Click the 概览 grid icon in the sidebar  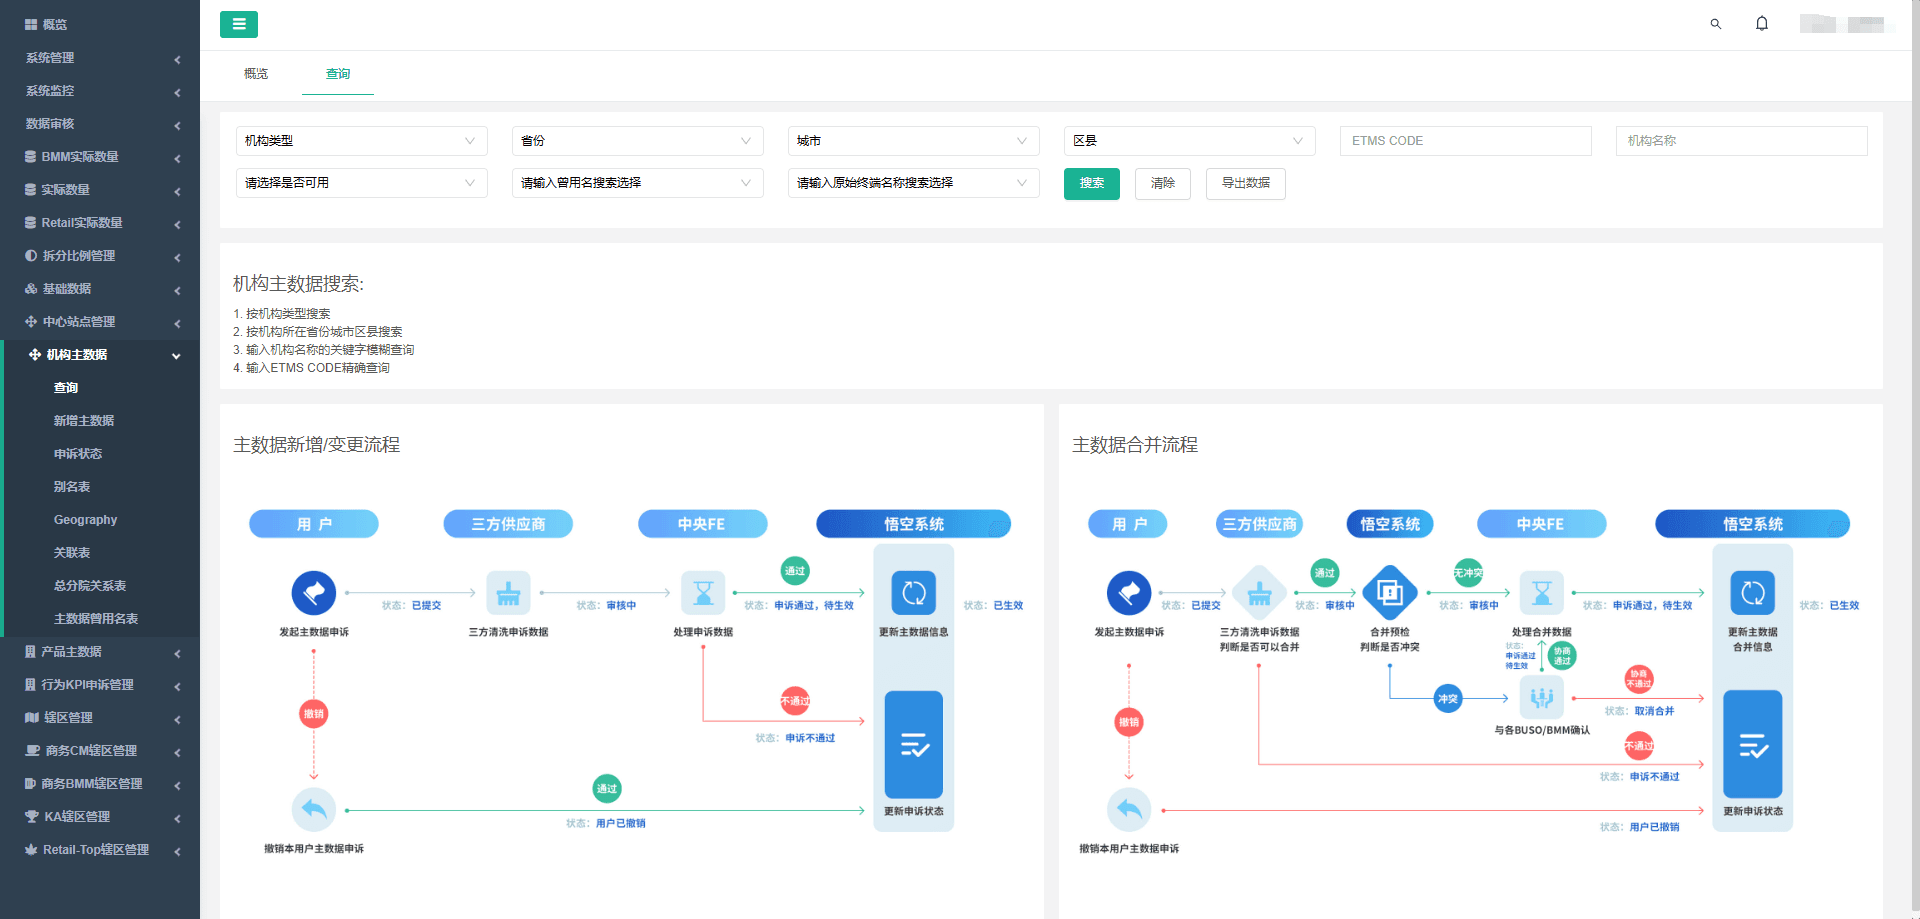coord(29,24)
